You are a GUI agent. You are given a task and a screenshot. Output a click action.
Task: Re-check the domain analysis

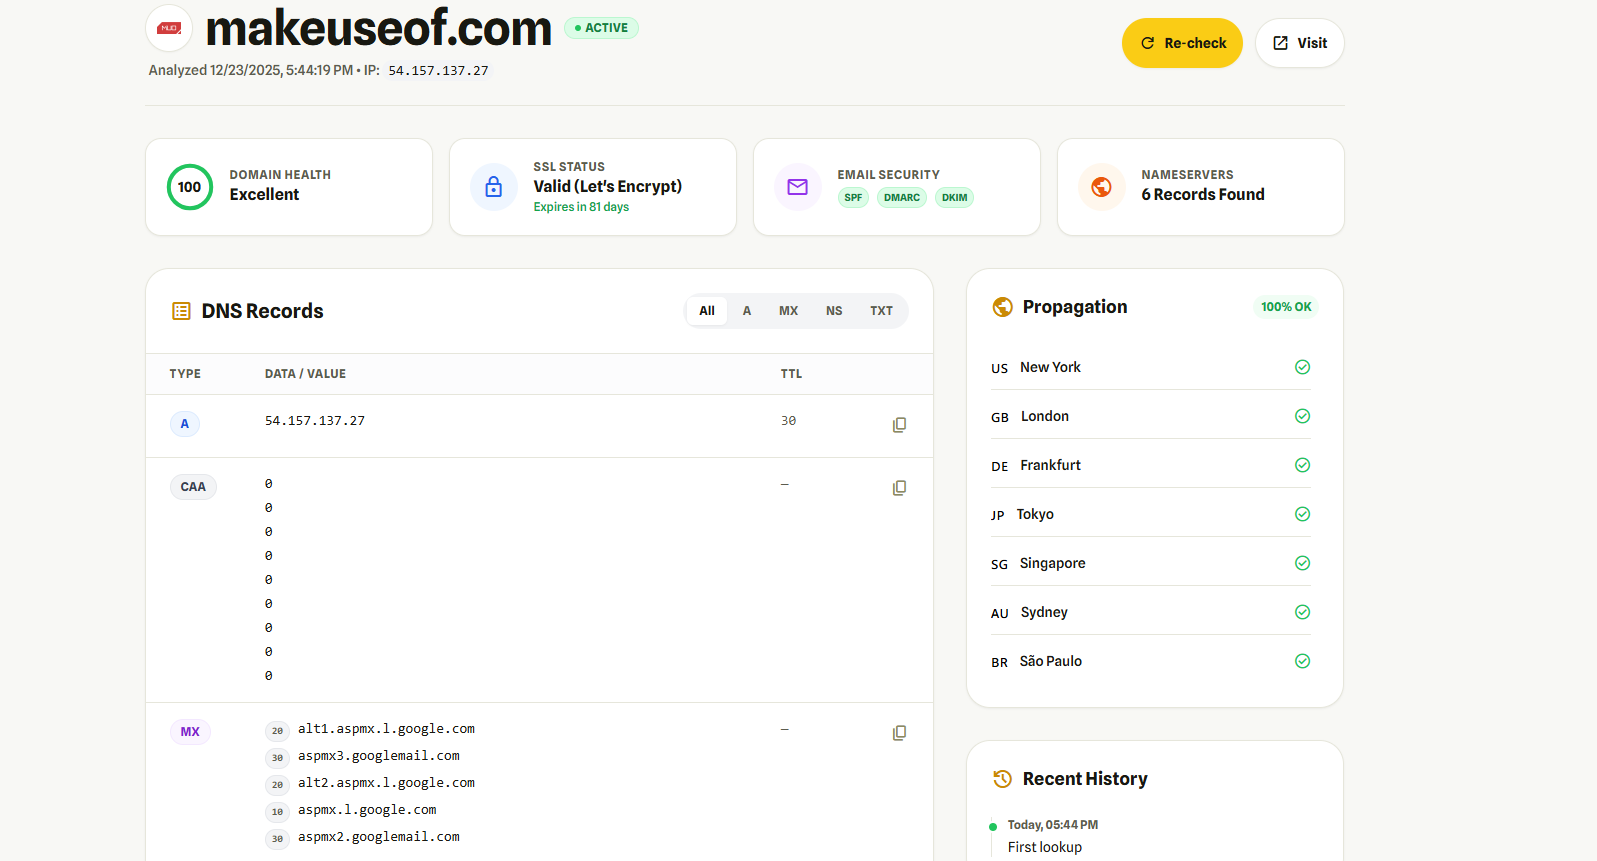1182,43
